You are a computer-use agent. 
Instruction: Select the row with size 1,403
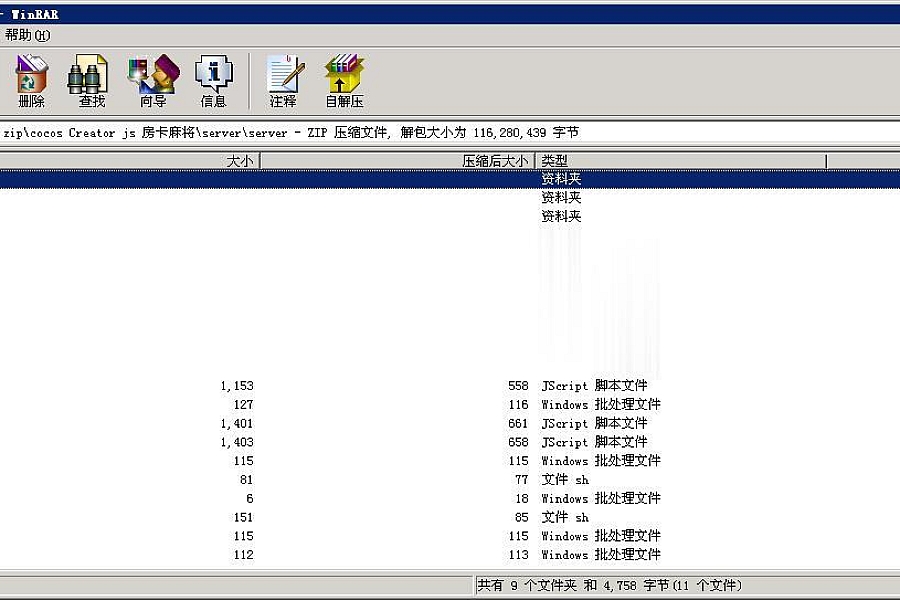coord(450,442)
